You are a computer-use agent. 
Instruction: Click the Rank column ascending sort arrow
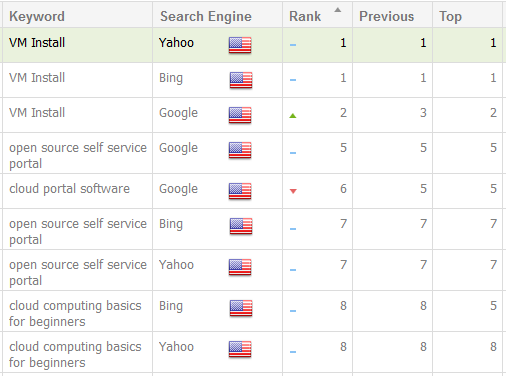click(x=338, y=10)
